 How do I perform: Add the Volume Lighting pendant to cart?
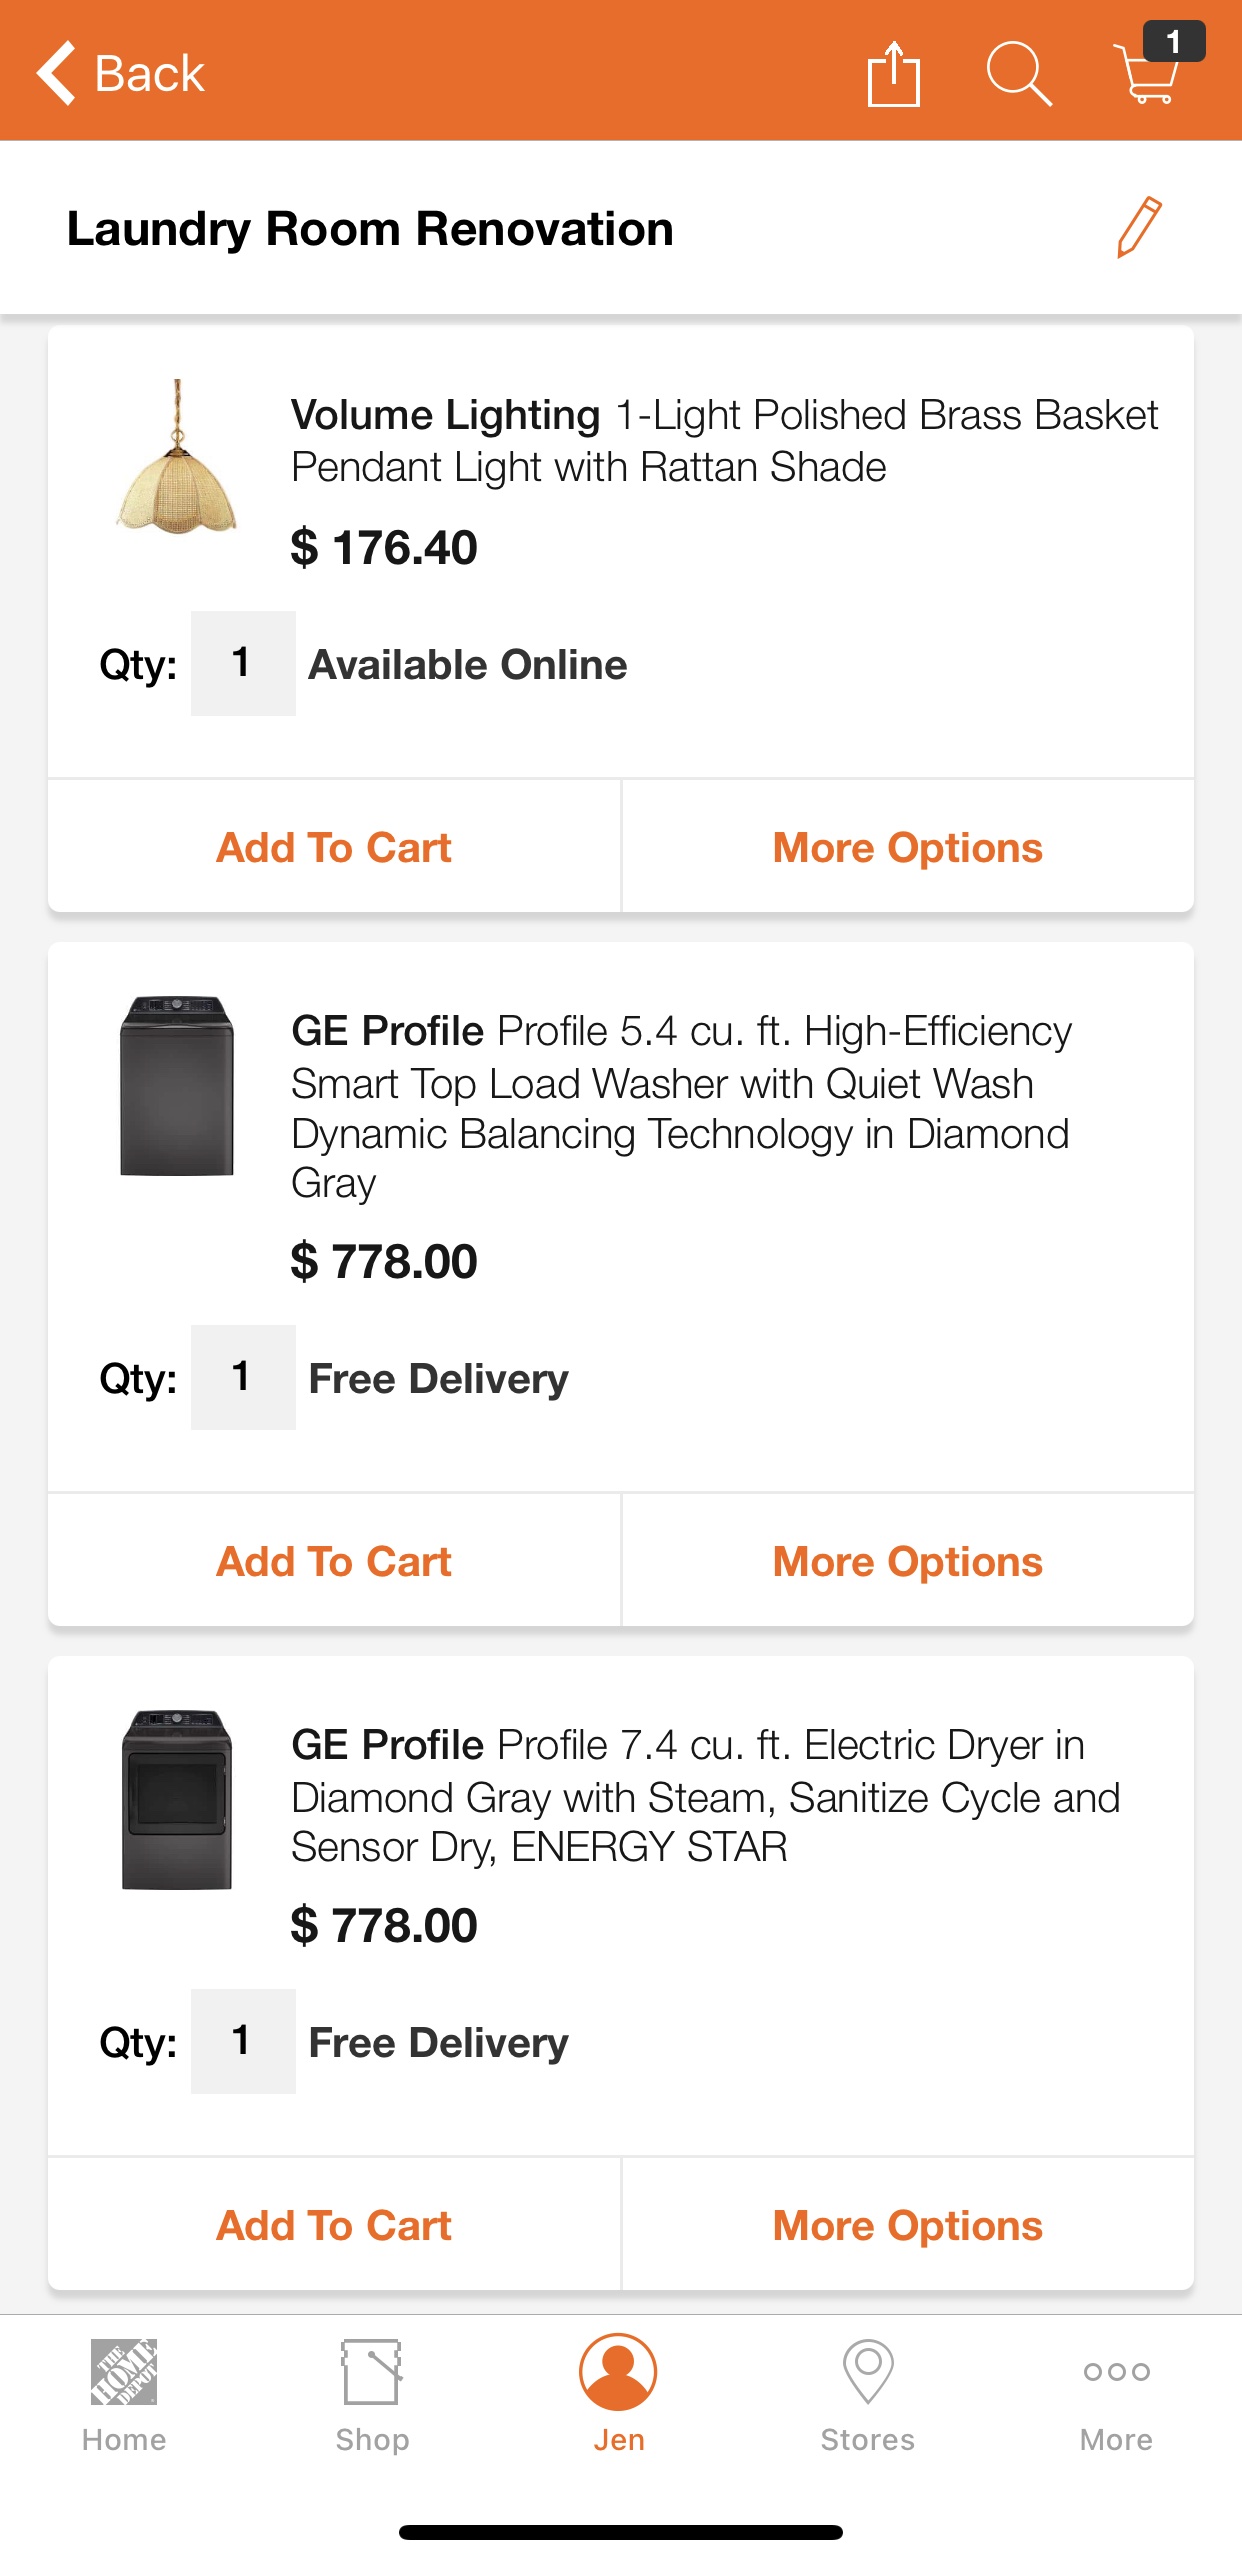[334, 847]
